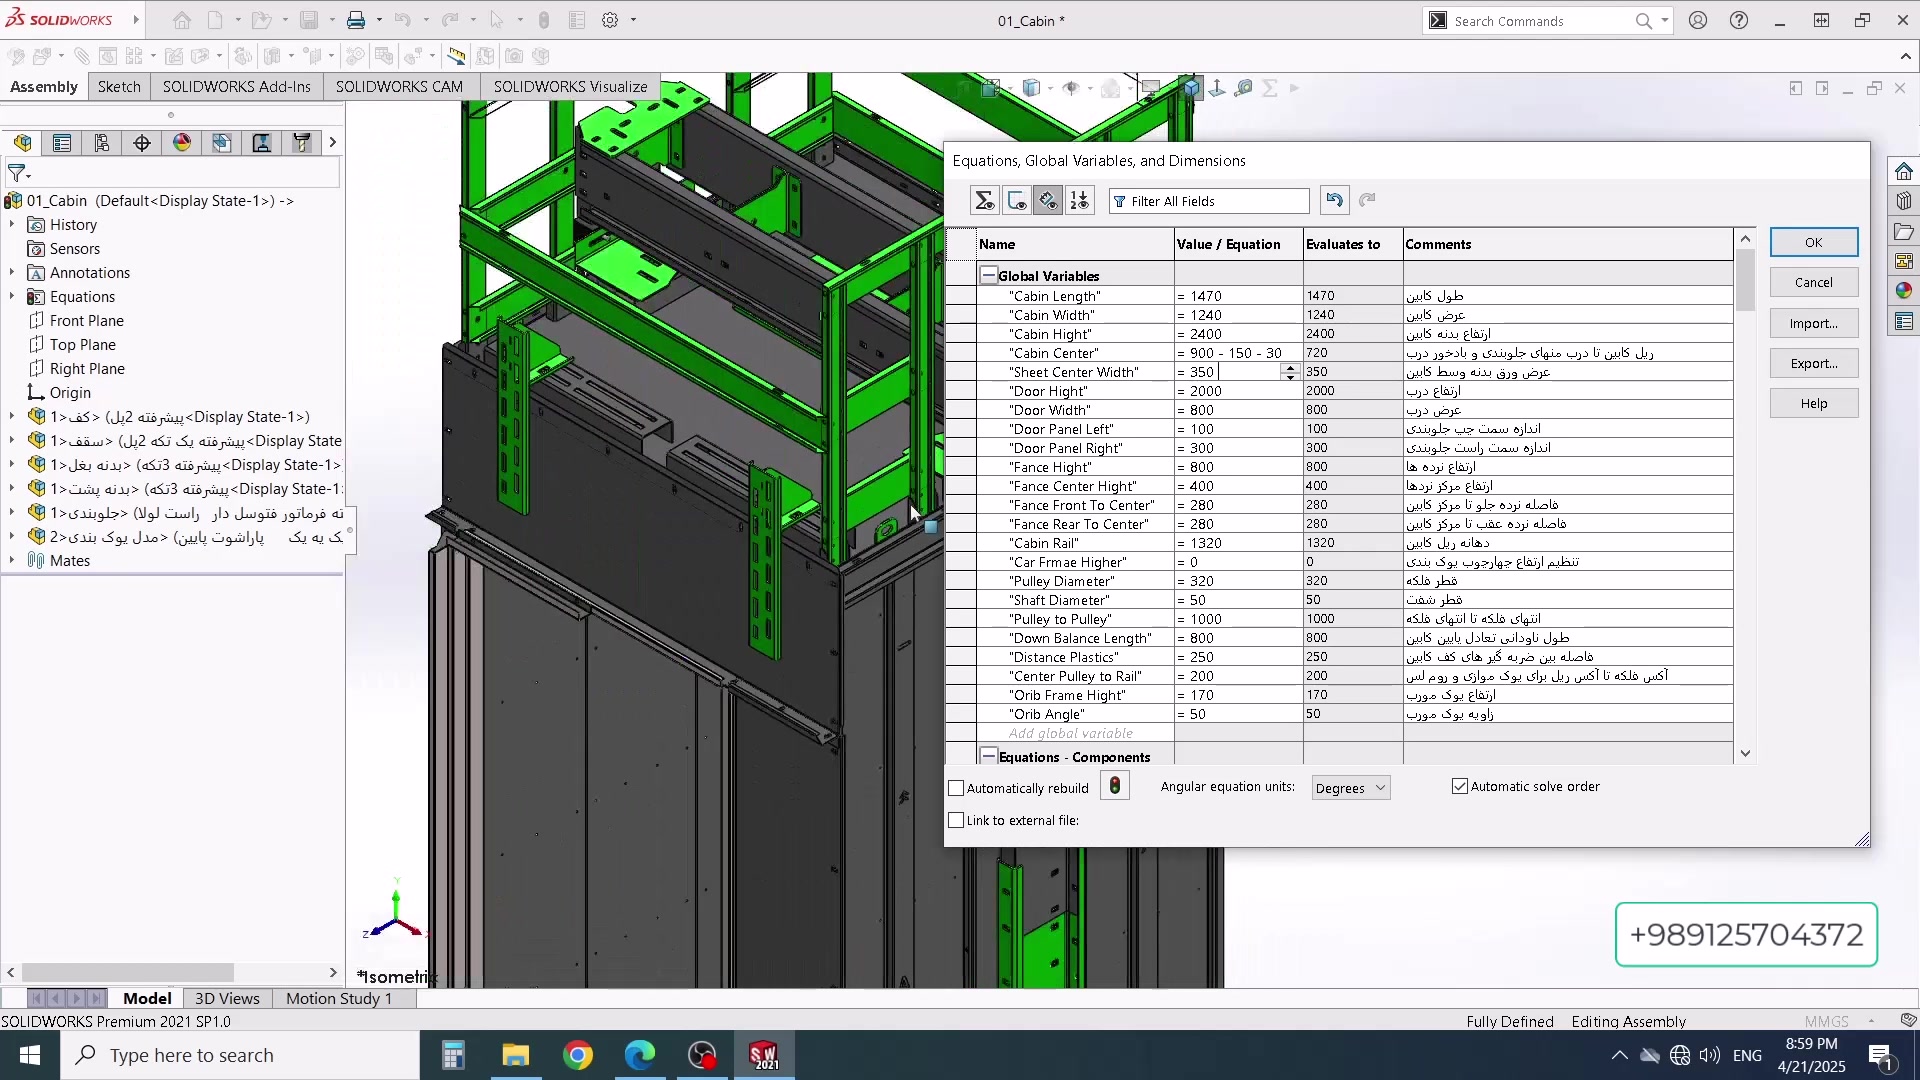Select the Ordered View icon
This screenshot has width=1920, height=1080.
(1080, 201)
